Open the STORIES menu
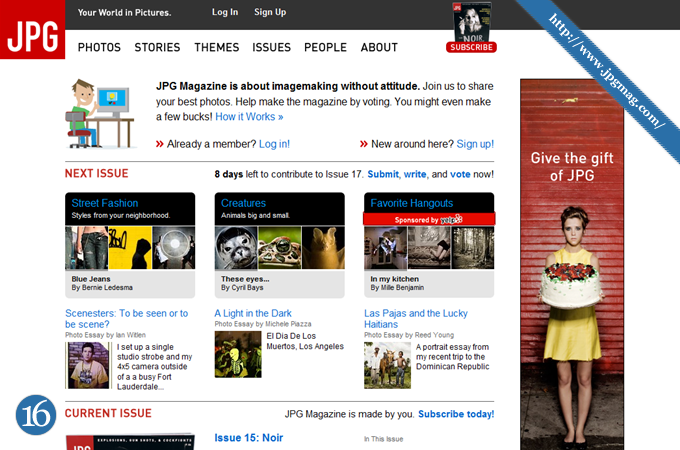The image size is (680, 450). click(157, 47)
